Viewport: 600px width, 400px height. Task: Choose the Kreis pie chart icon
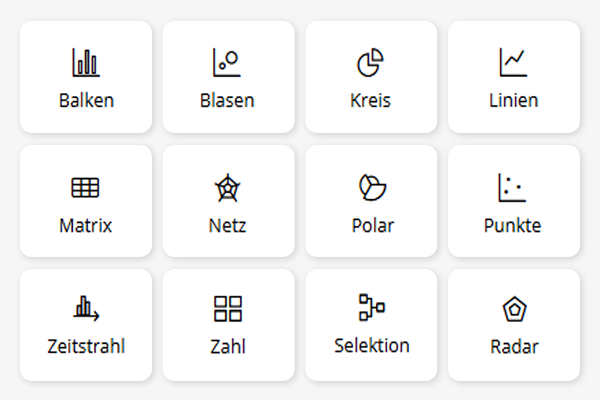(370, 64)
